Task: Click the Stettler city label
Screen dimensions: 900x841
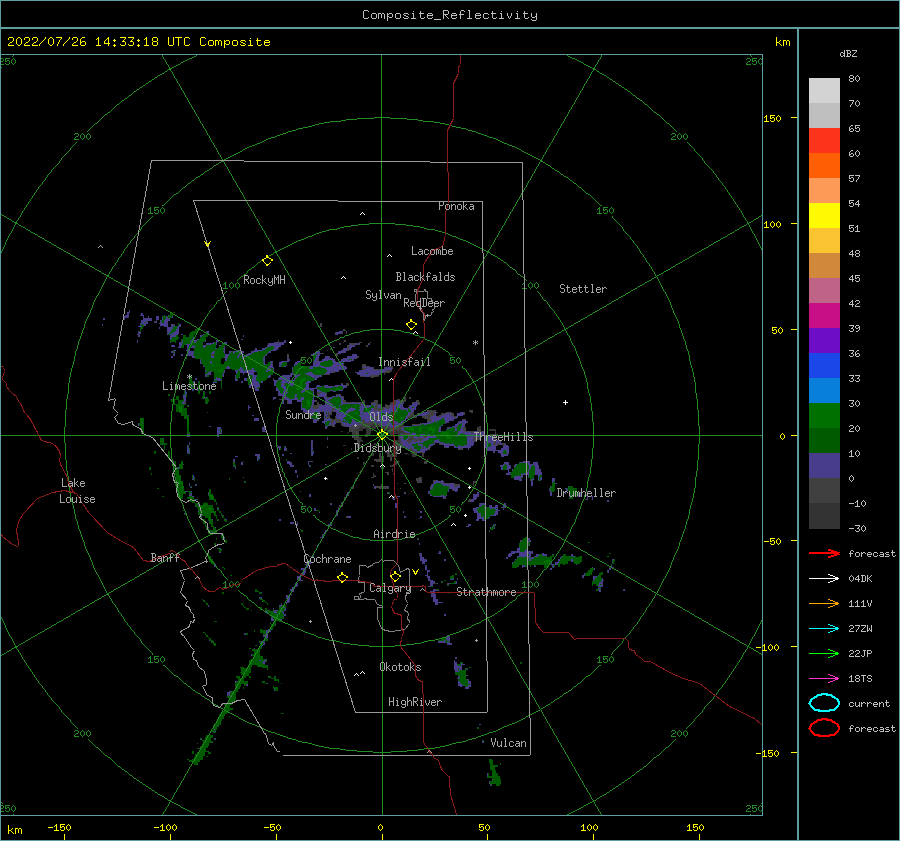Action: click(583, 289)
